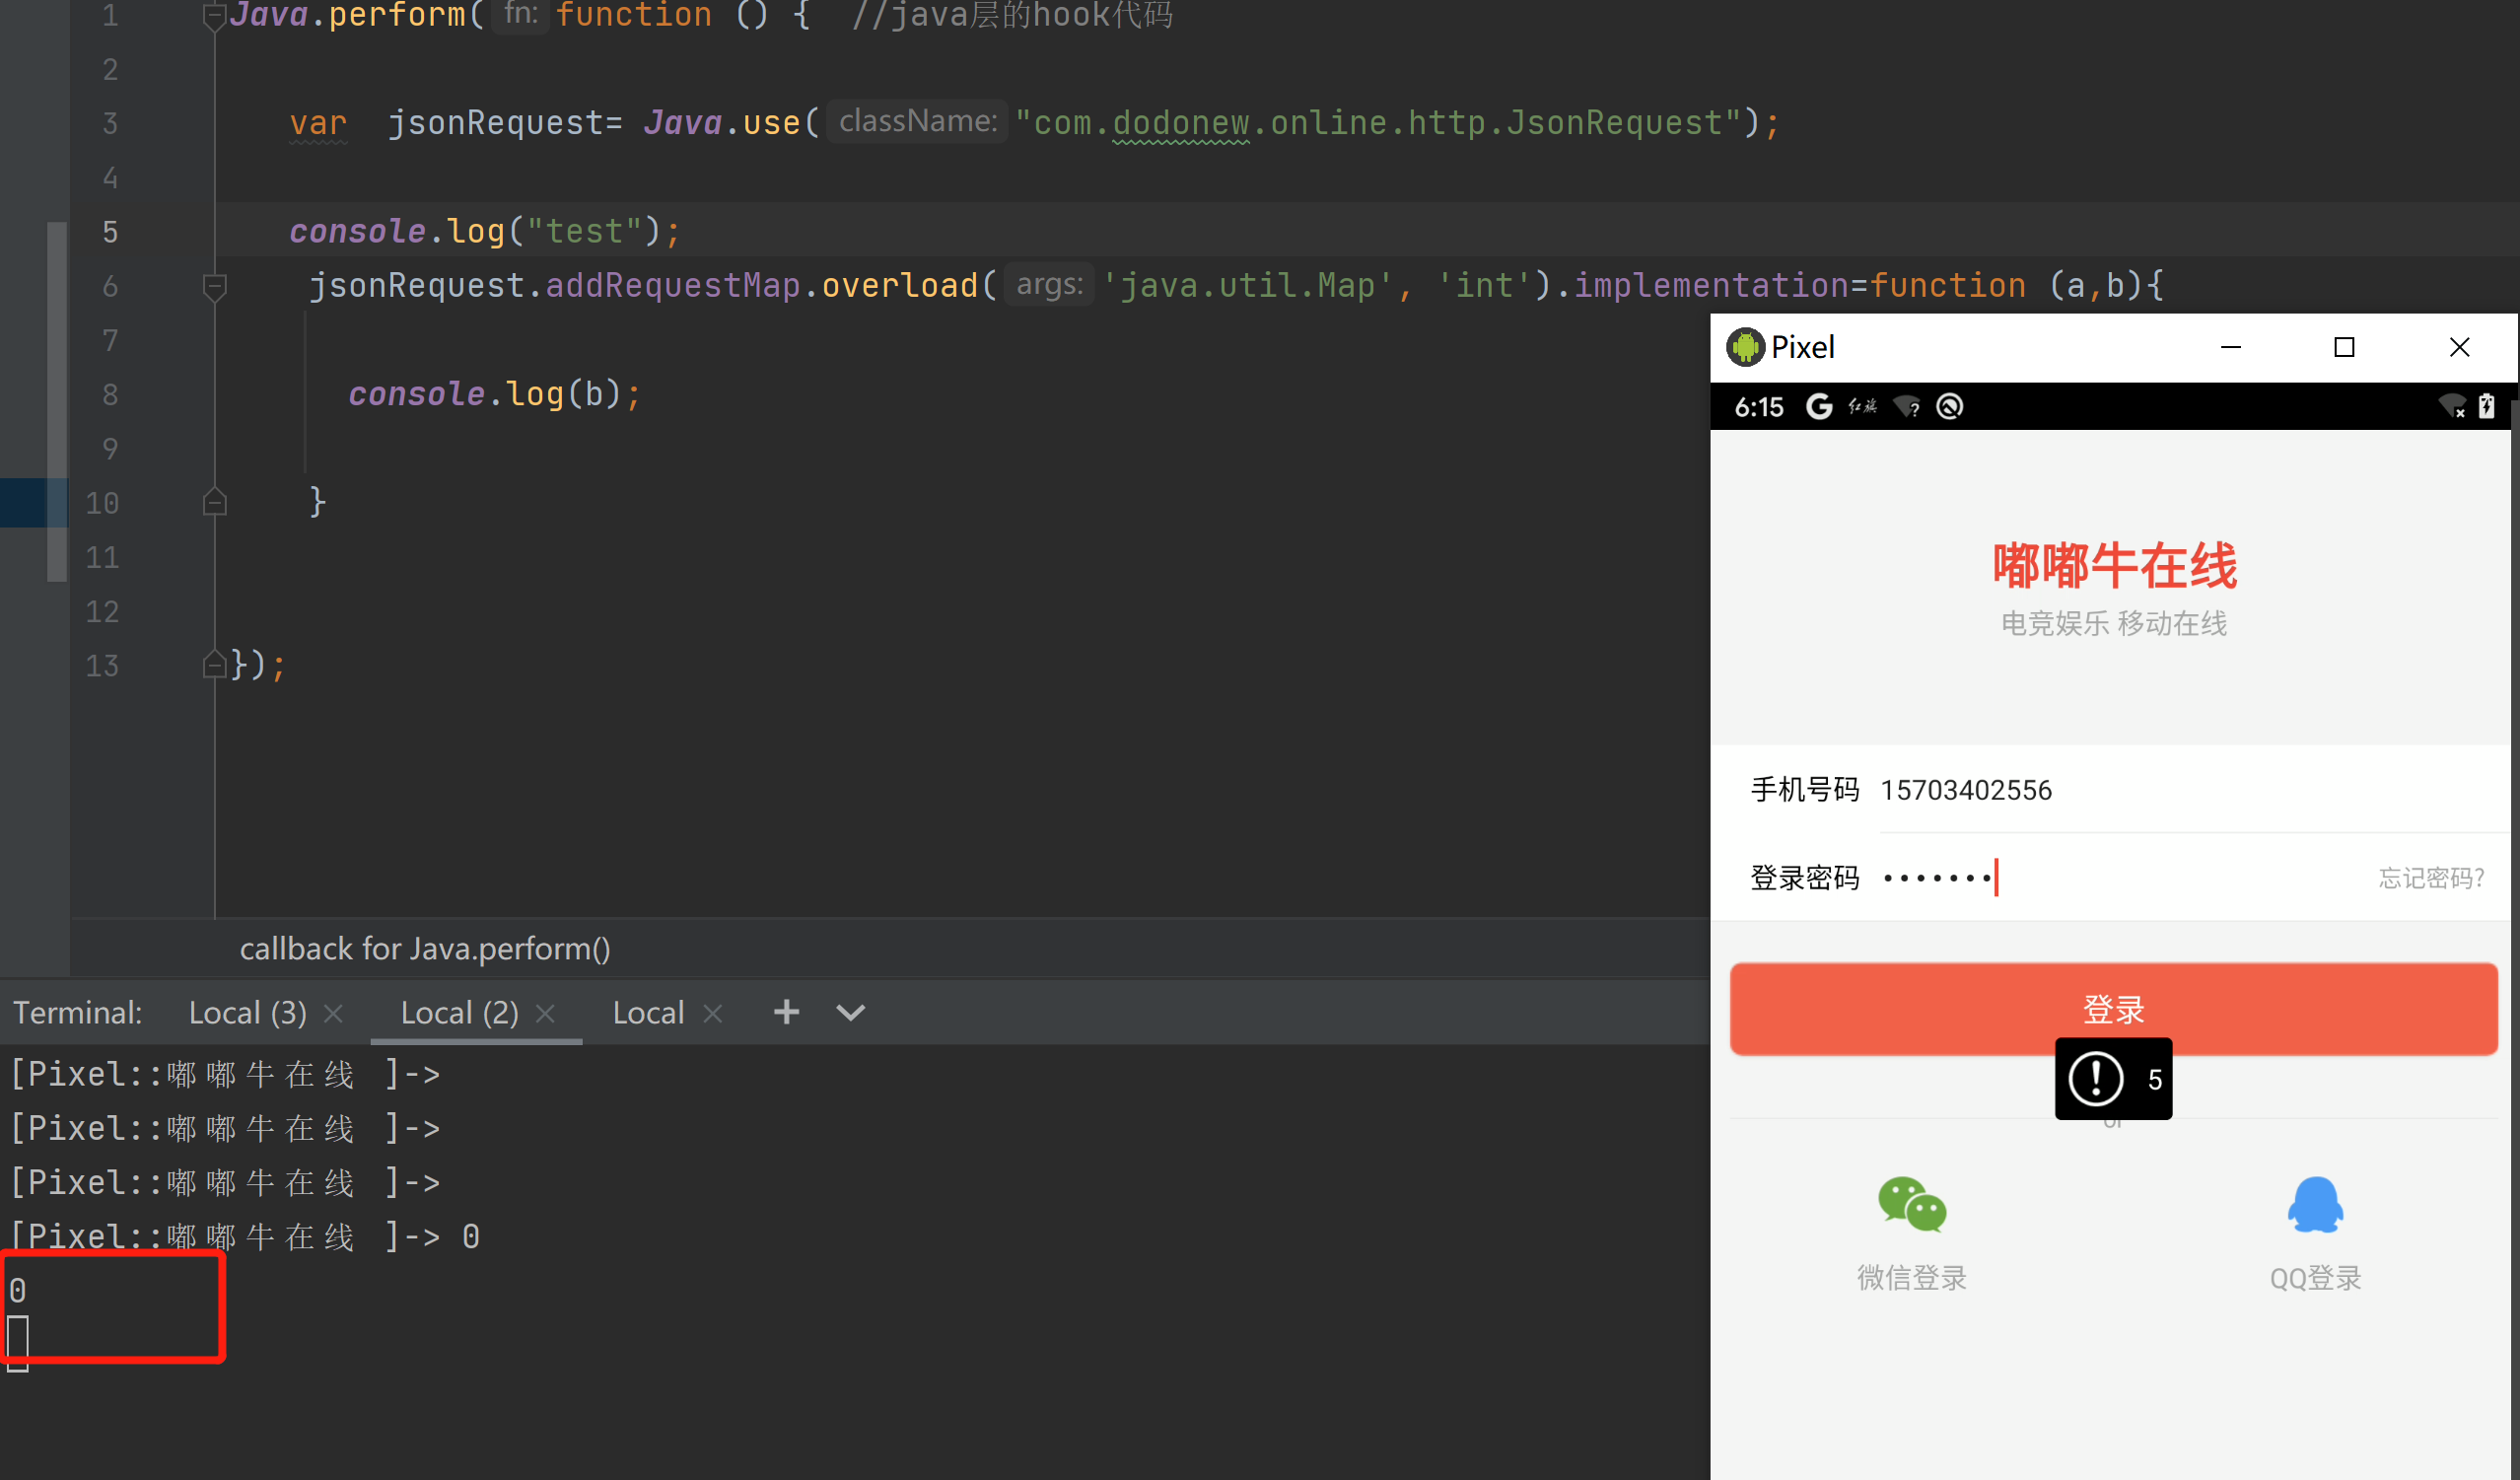Click line number 5 in the gutter
Image resolution: width=2520 pixels, height=1480 pixels.
(x=110, y=232)
